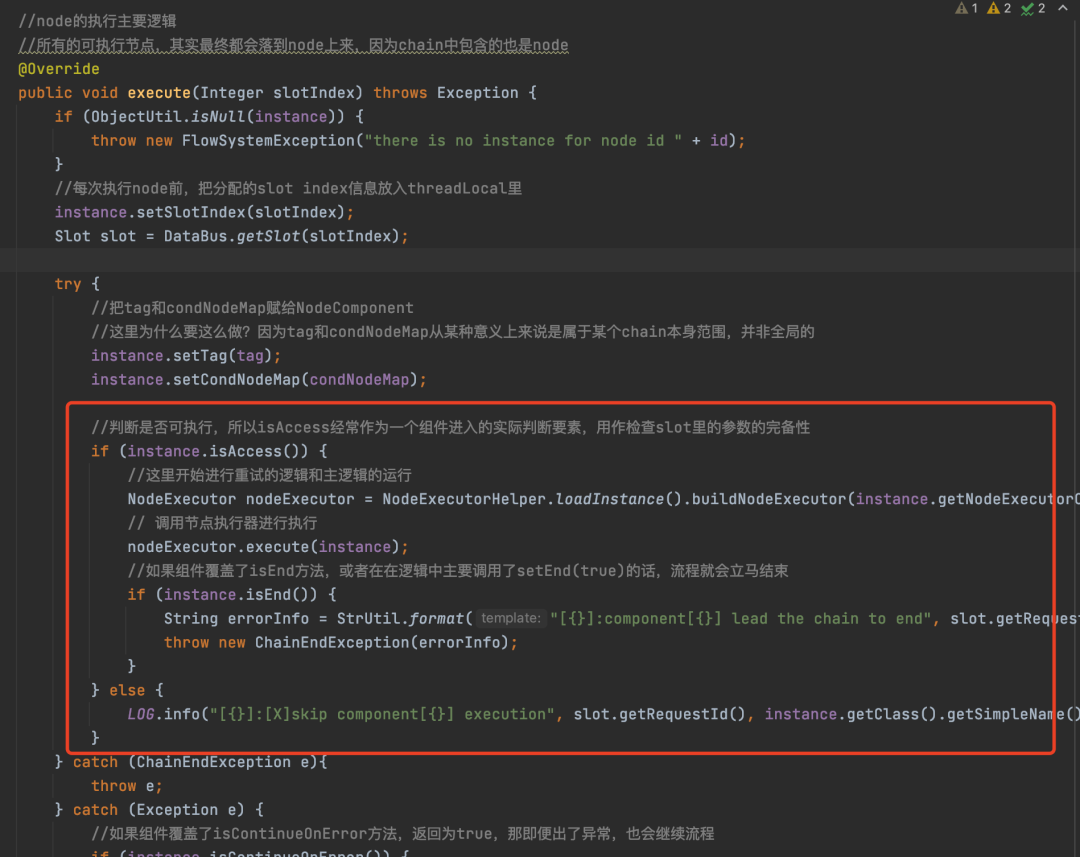The height and width of the screenshot is (857, 1080).
Task: Click 'ChainEndException(errorInfo)' in the throw statement
Action: point(382,642)
